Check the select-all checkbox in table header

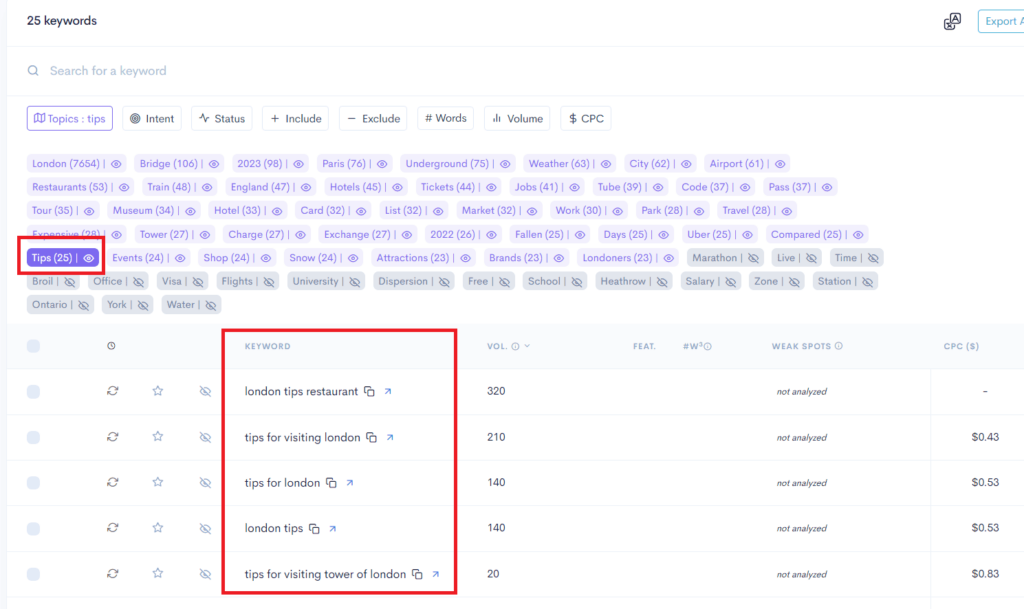click(x=33, y=345)
